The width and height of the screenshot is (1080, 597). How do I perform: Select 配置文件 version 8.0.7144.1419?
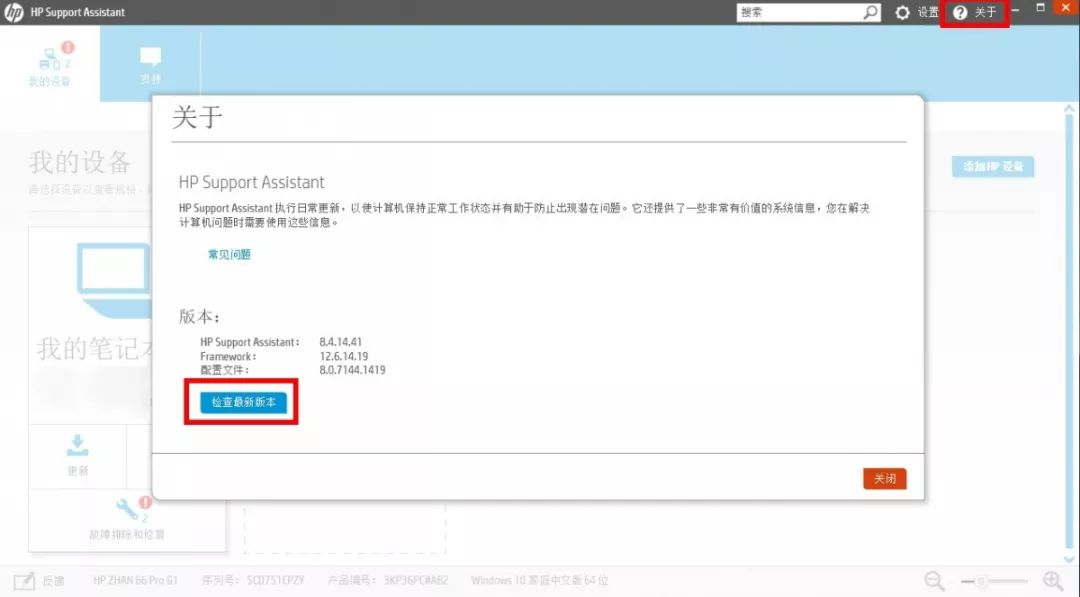click(352, 370)
